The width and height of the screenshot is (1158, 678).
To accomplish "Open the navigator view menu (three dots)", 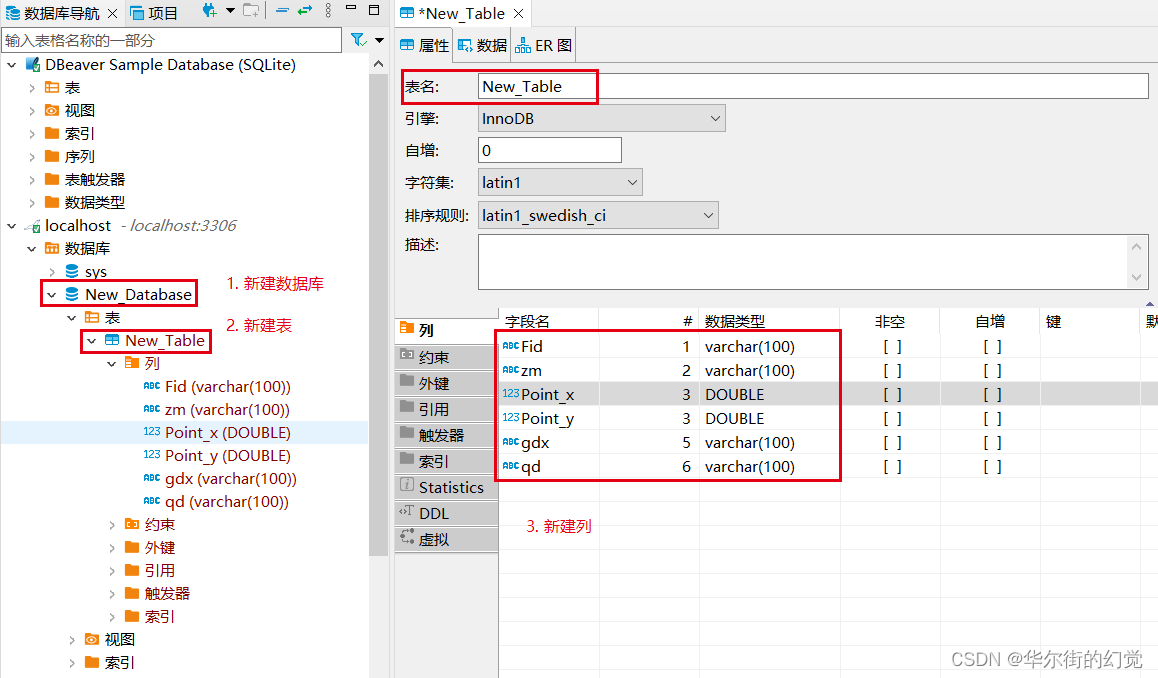I will [x=328, y=11].
